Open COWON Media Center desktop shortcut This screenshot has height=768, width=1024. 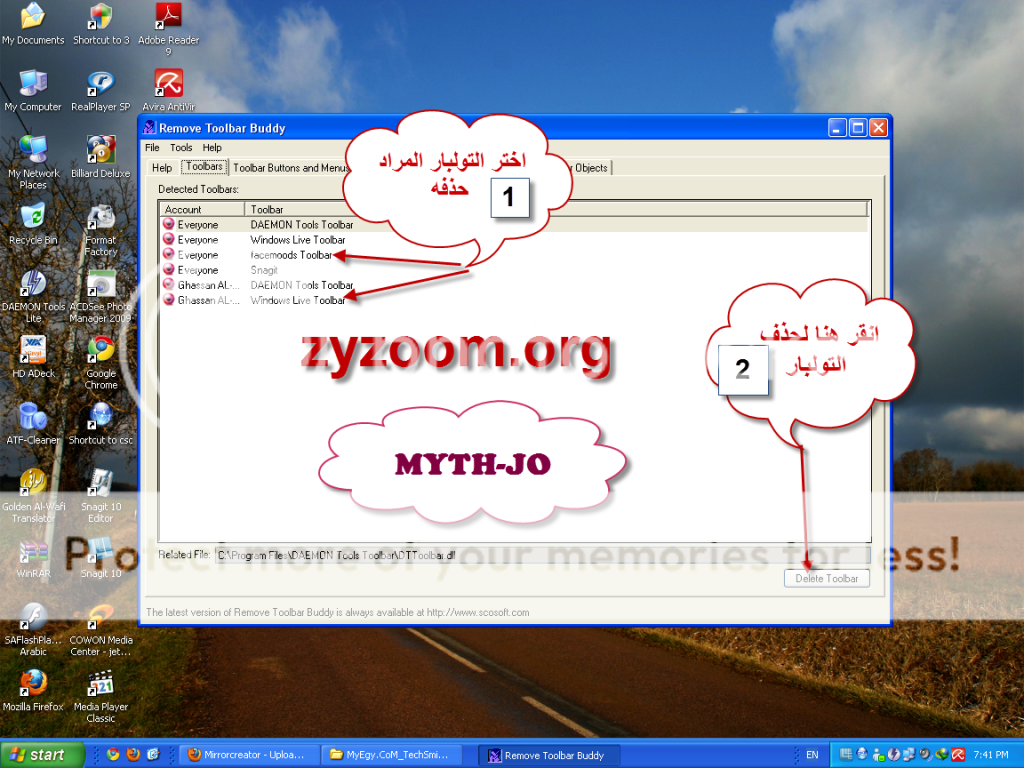(101, 629)
